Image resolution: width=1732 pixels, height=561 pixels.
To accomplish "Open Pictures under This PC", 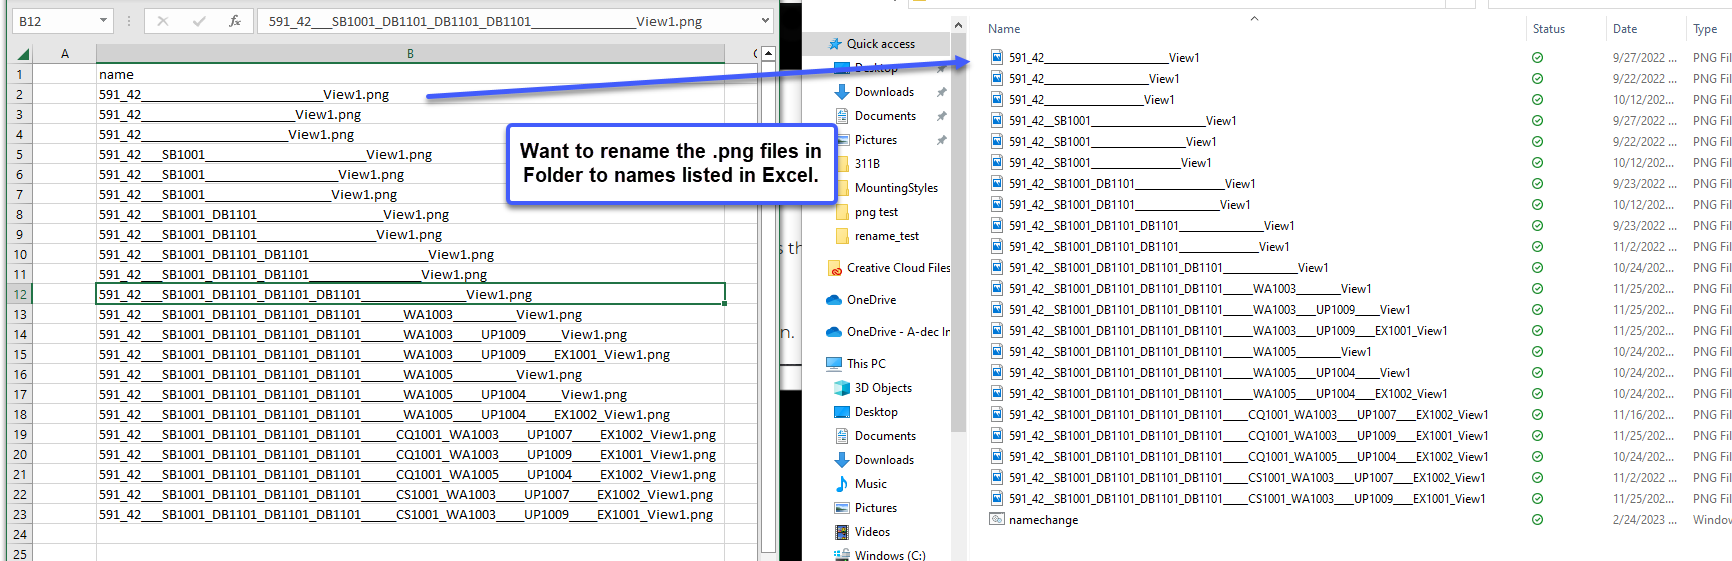I will [875, 508].
